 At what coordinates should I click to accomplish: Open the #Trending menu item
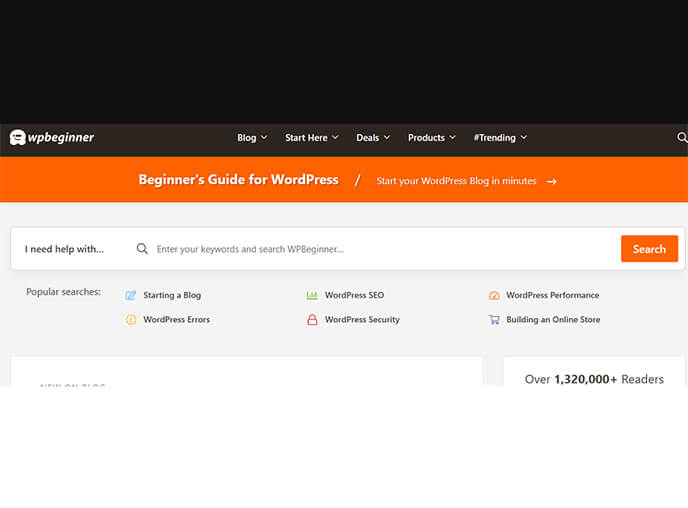(x=494, y=138)
